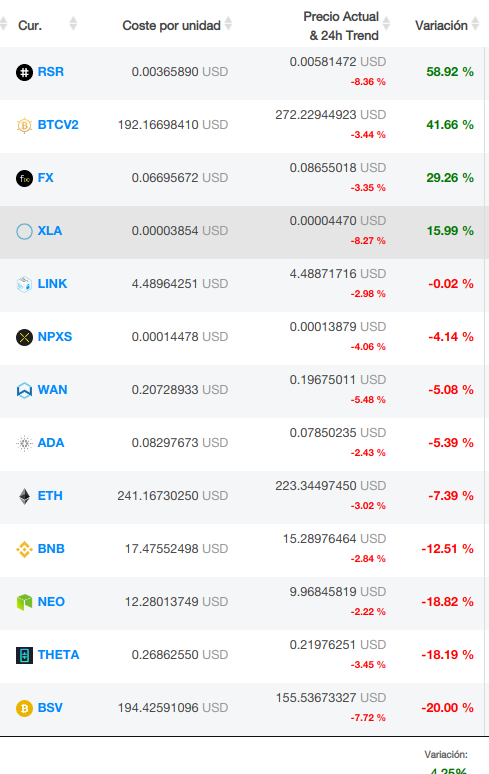Click the BNB coin icon
The width and height of the screenshot is (489, 774).
pyautogui.click(x=24, y=549)
